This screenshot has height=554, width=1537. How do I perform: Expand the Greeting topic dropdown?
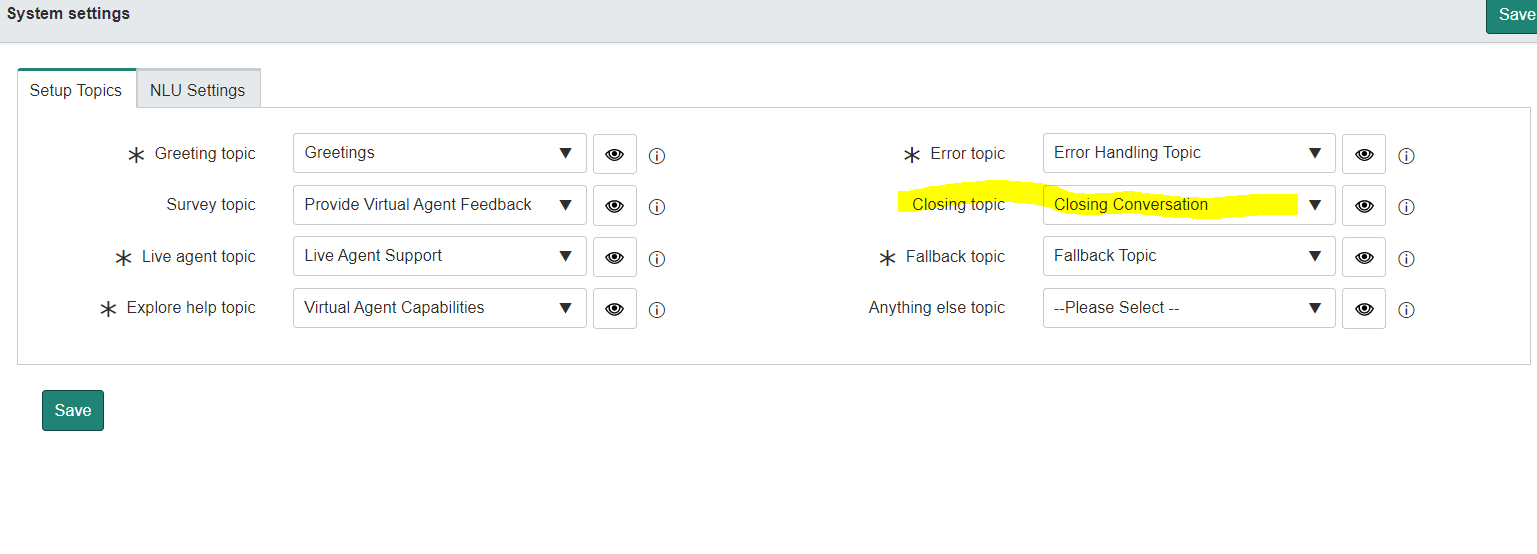440,153
